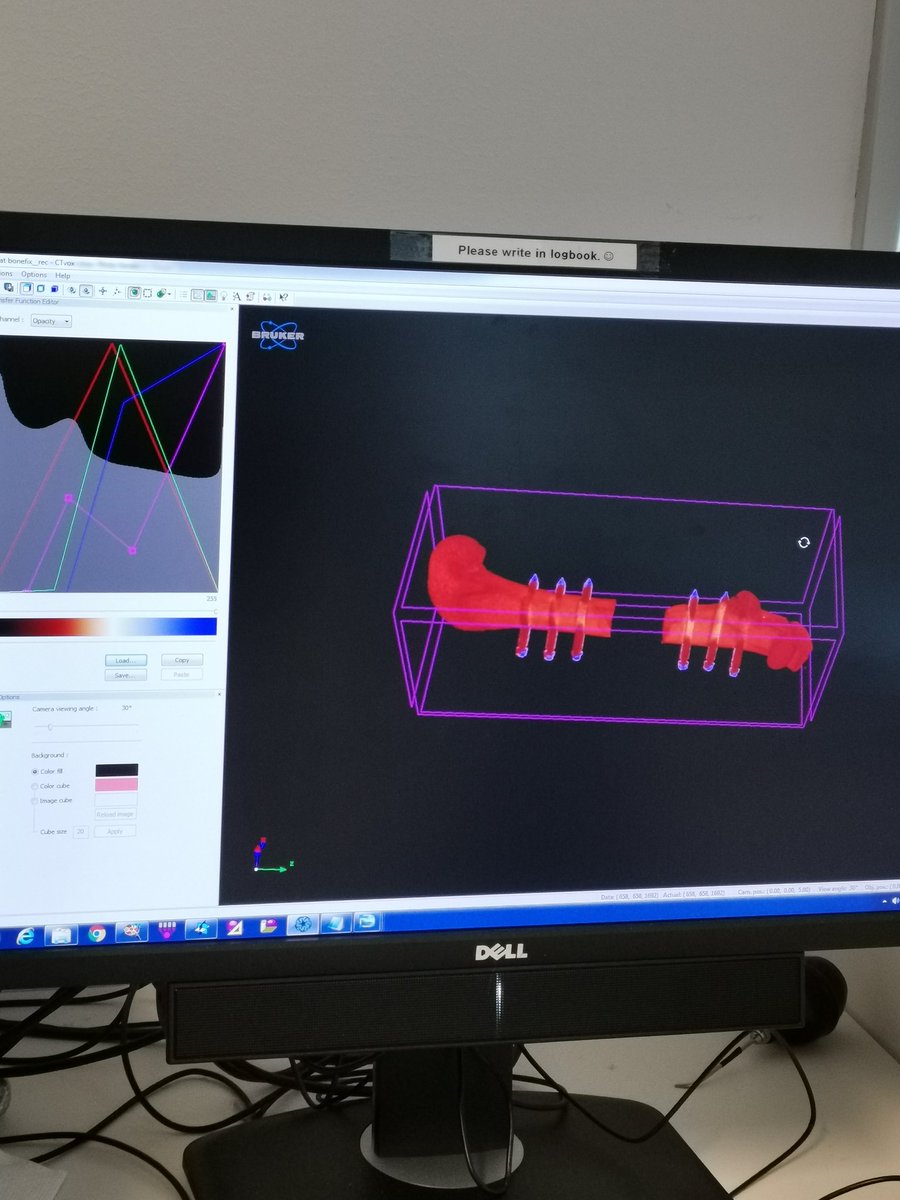
Task: Select the cross-shaped move tool in toolbar
Action: click(103, 291)
